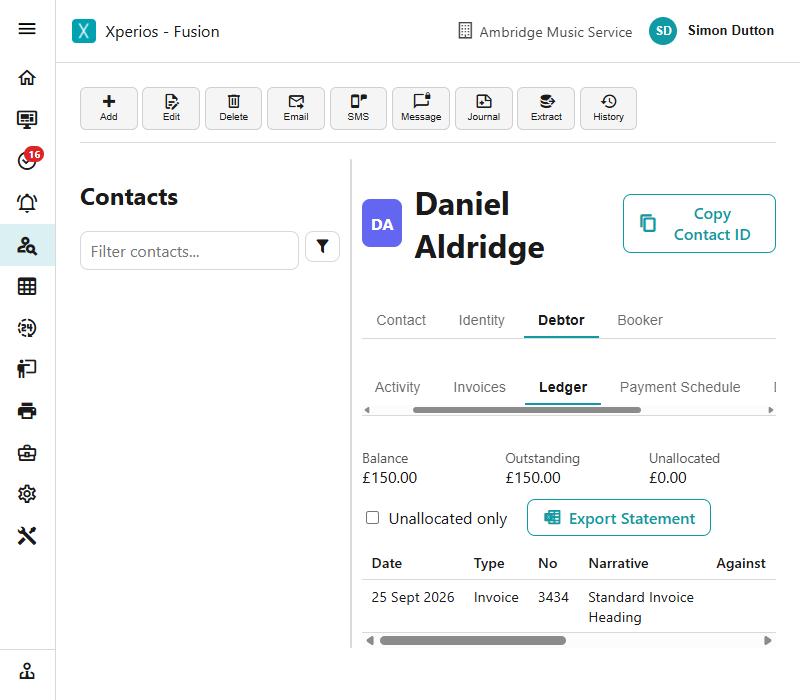Open the 24-hour sidebar icon
The width and height of the screenshot is (800, 700).
click(x=27, y=328)
